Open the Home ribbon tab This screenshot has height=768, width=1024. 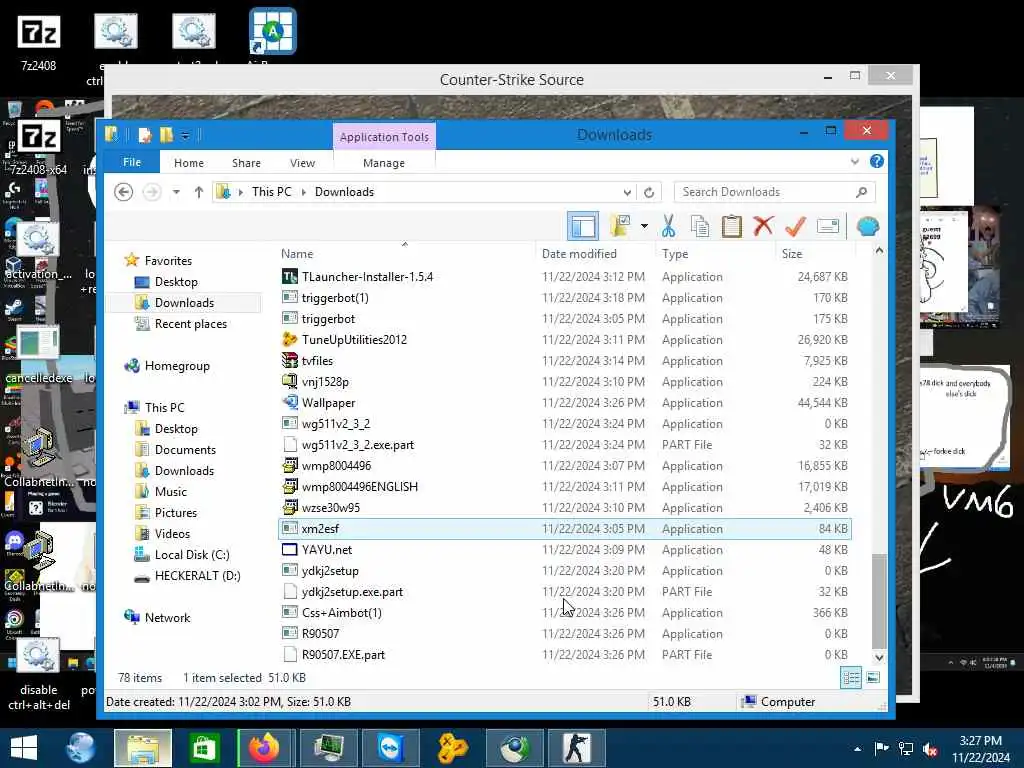pyautogui.click(x=189, y=163)
